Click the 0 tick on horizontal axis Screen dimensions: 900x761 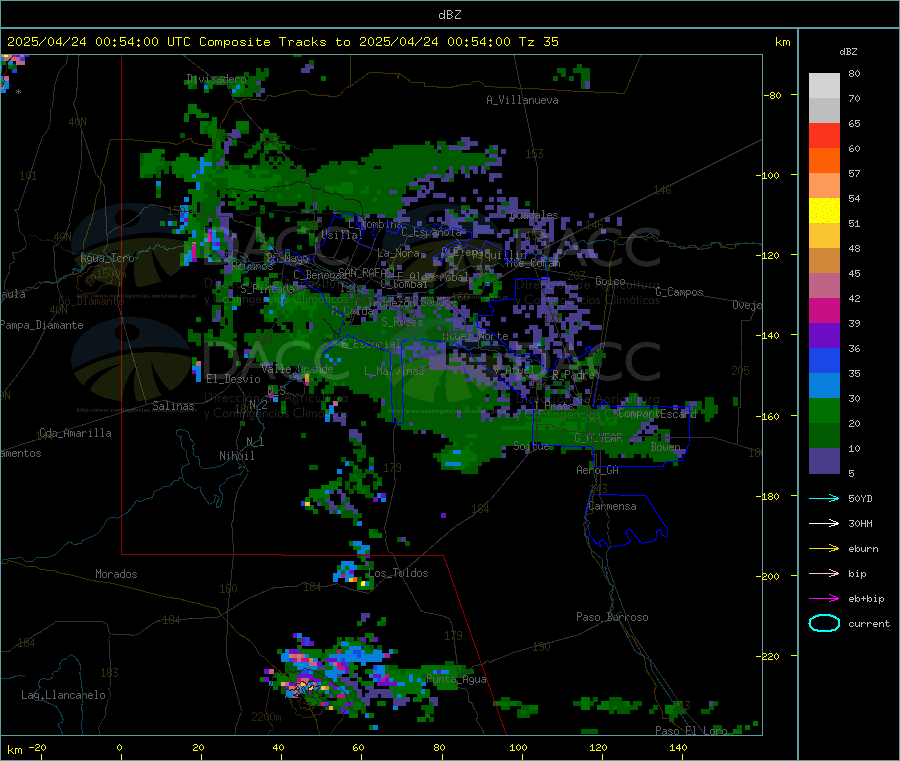119,747
